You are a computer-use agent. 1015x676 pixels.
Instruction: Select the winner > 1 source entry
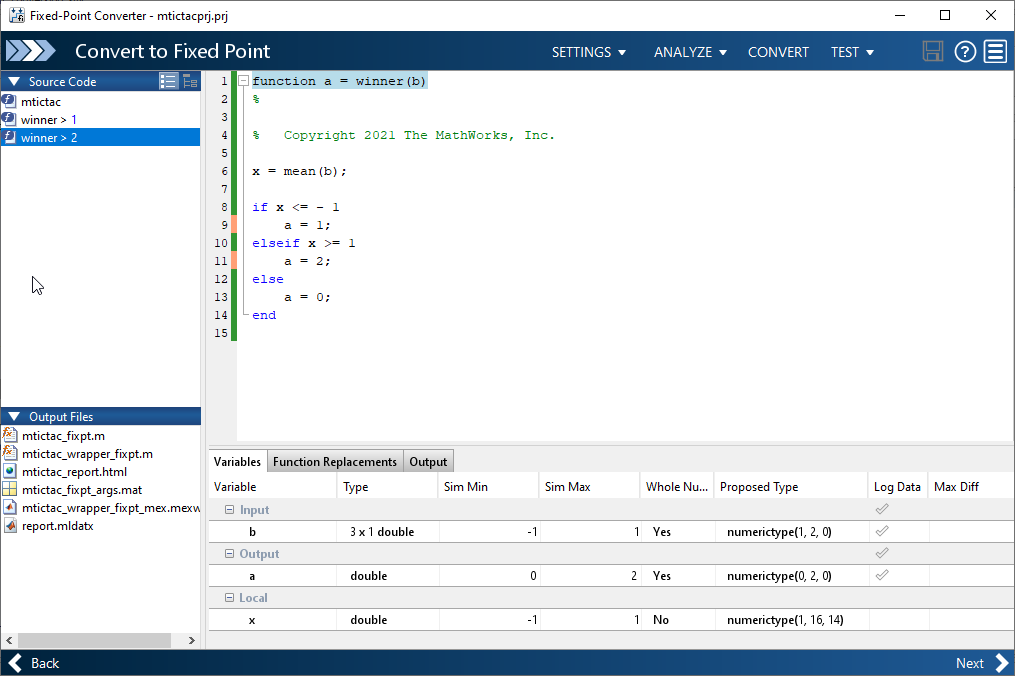(47, 118)
